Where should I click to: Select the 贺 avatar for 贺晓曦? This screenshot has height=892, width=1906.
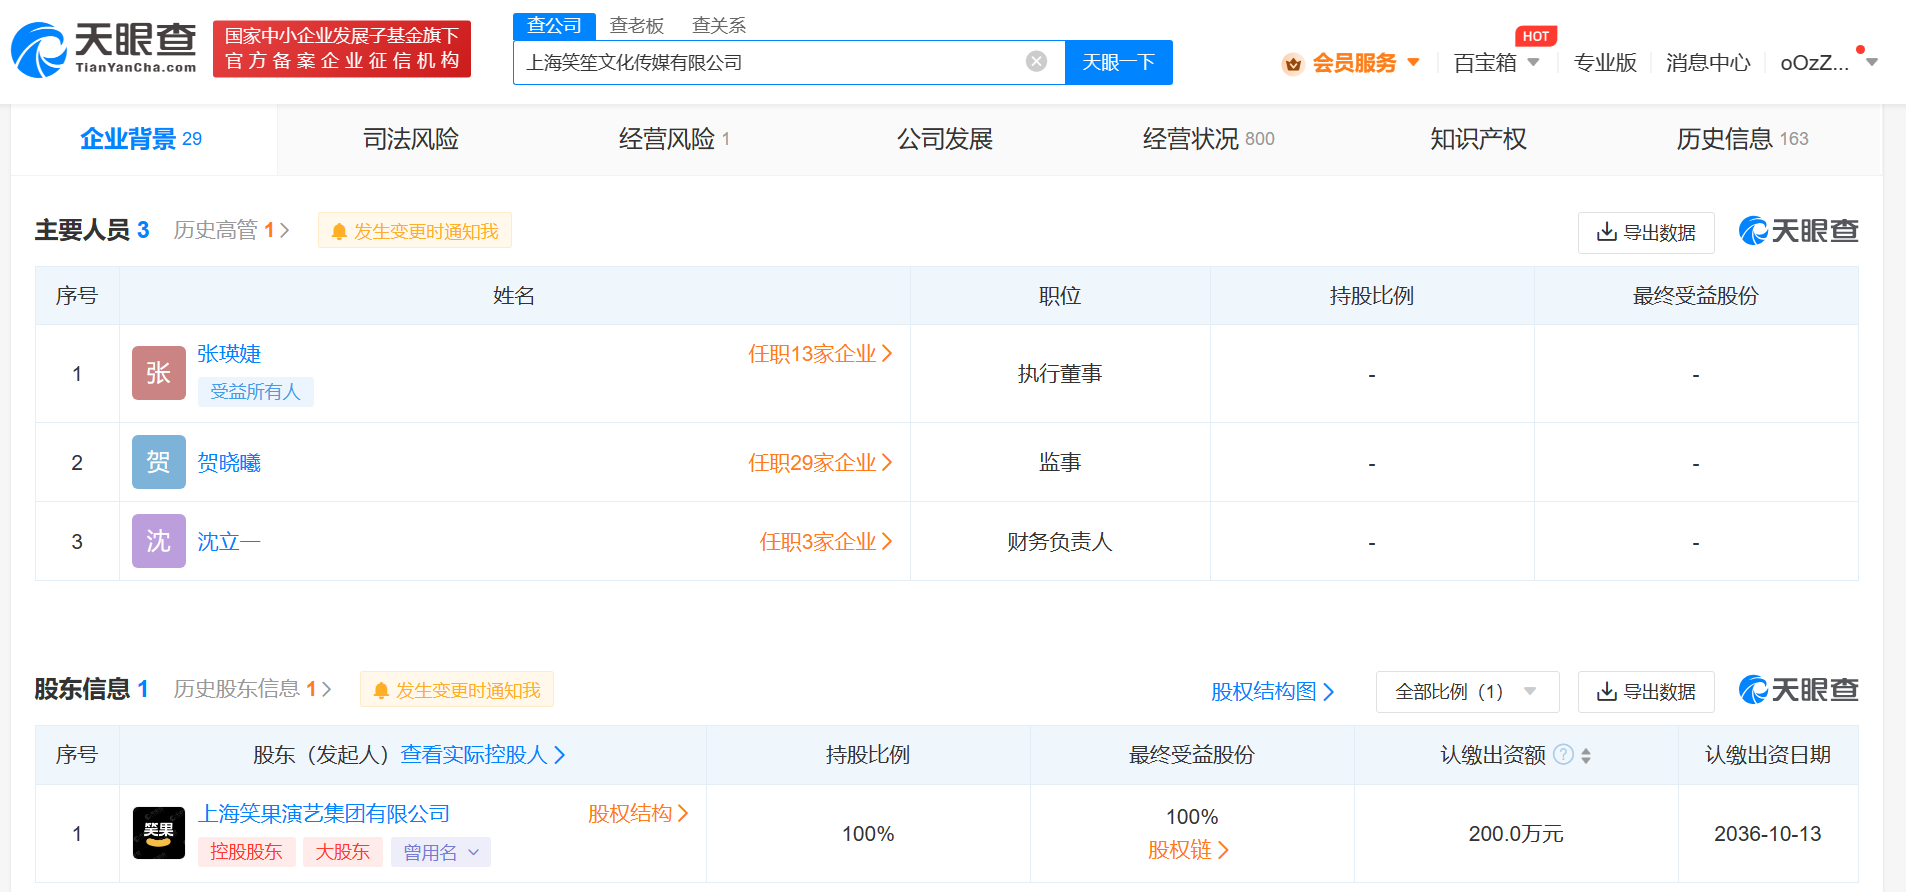159,462
